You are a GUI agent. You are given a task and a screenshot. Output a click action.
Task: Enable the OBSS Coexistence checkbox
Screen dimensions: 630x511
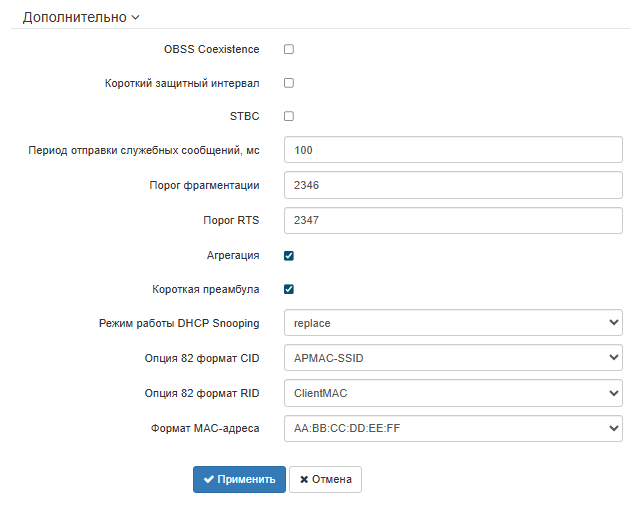click(289, 49)
